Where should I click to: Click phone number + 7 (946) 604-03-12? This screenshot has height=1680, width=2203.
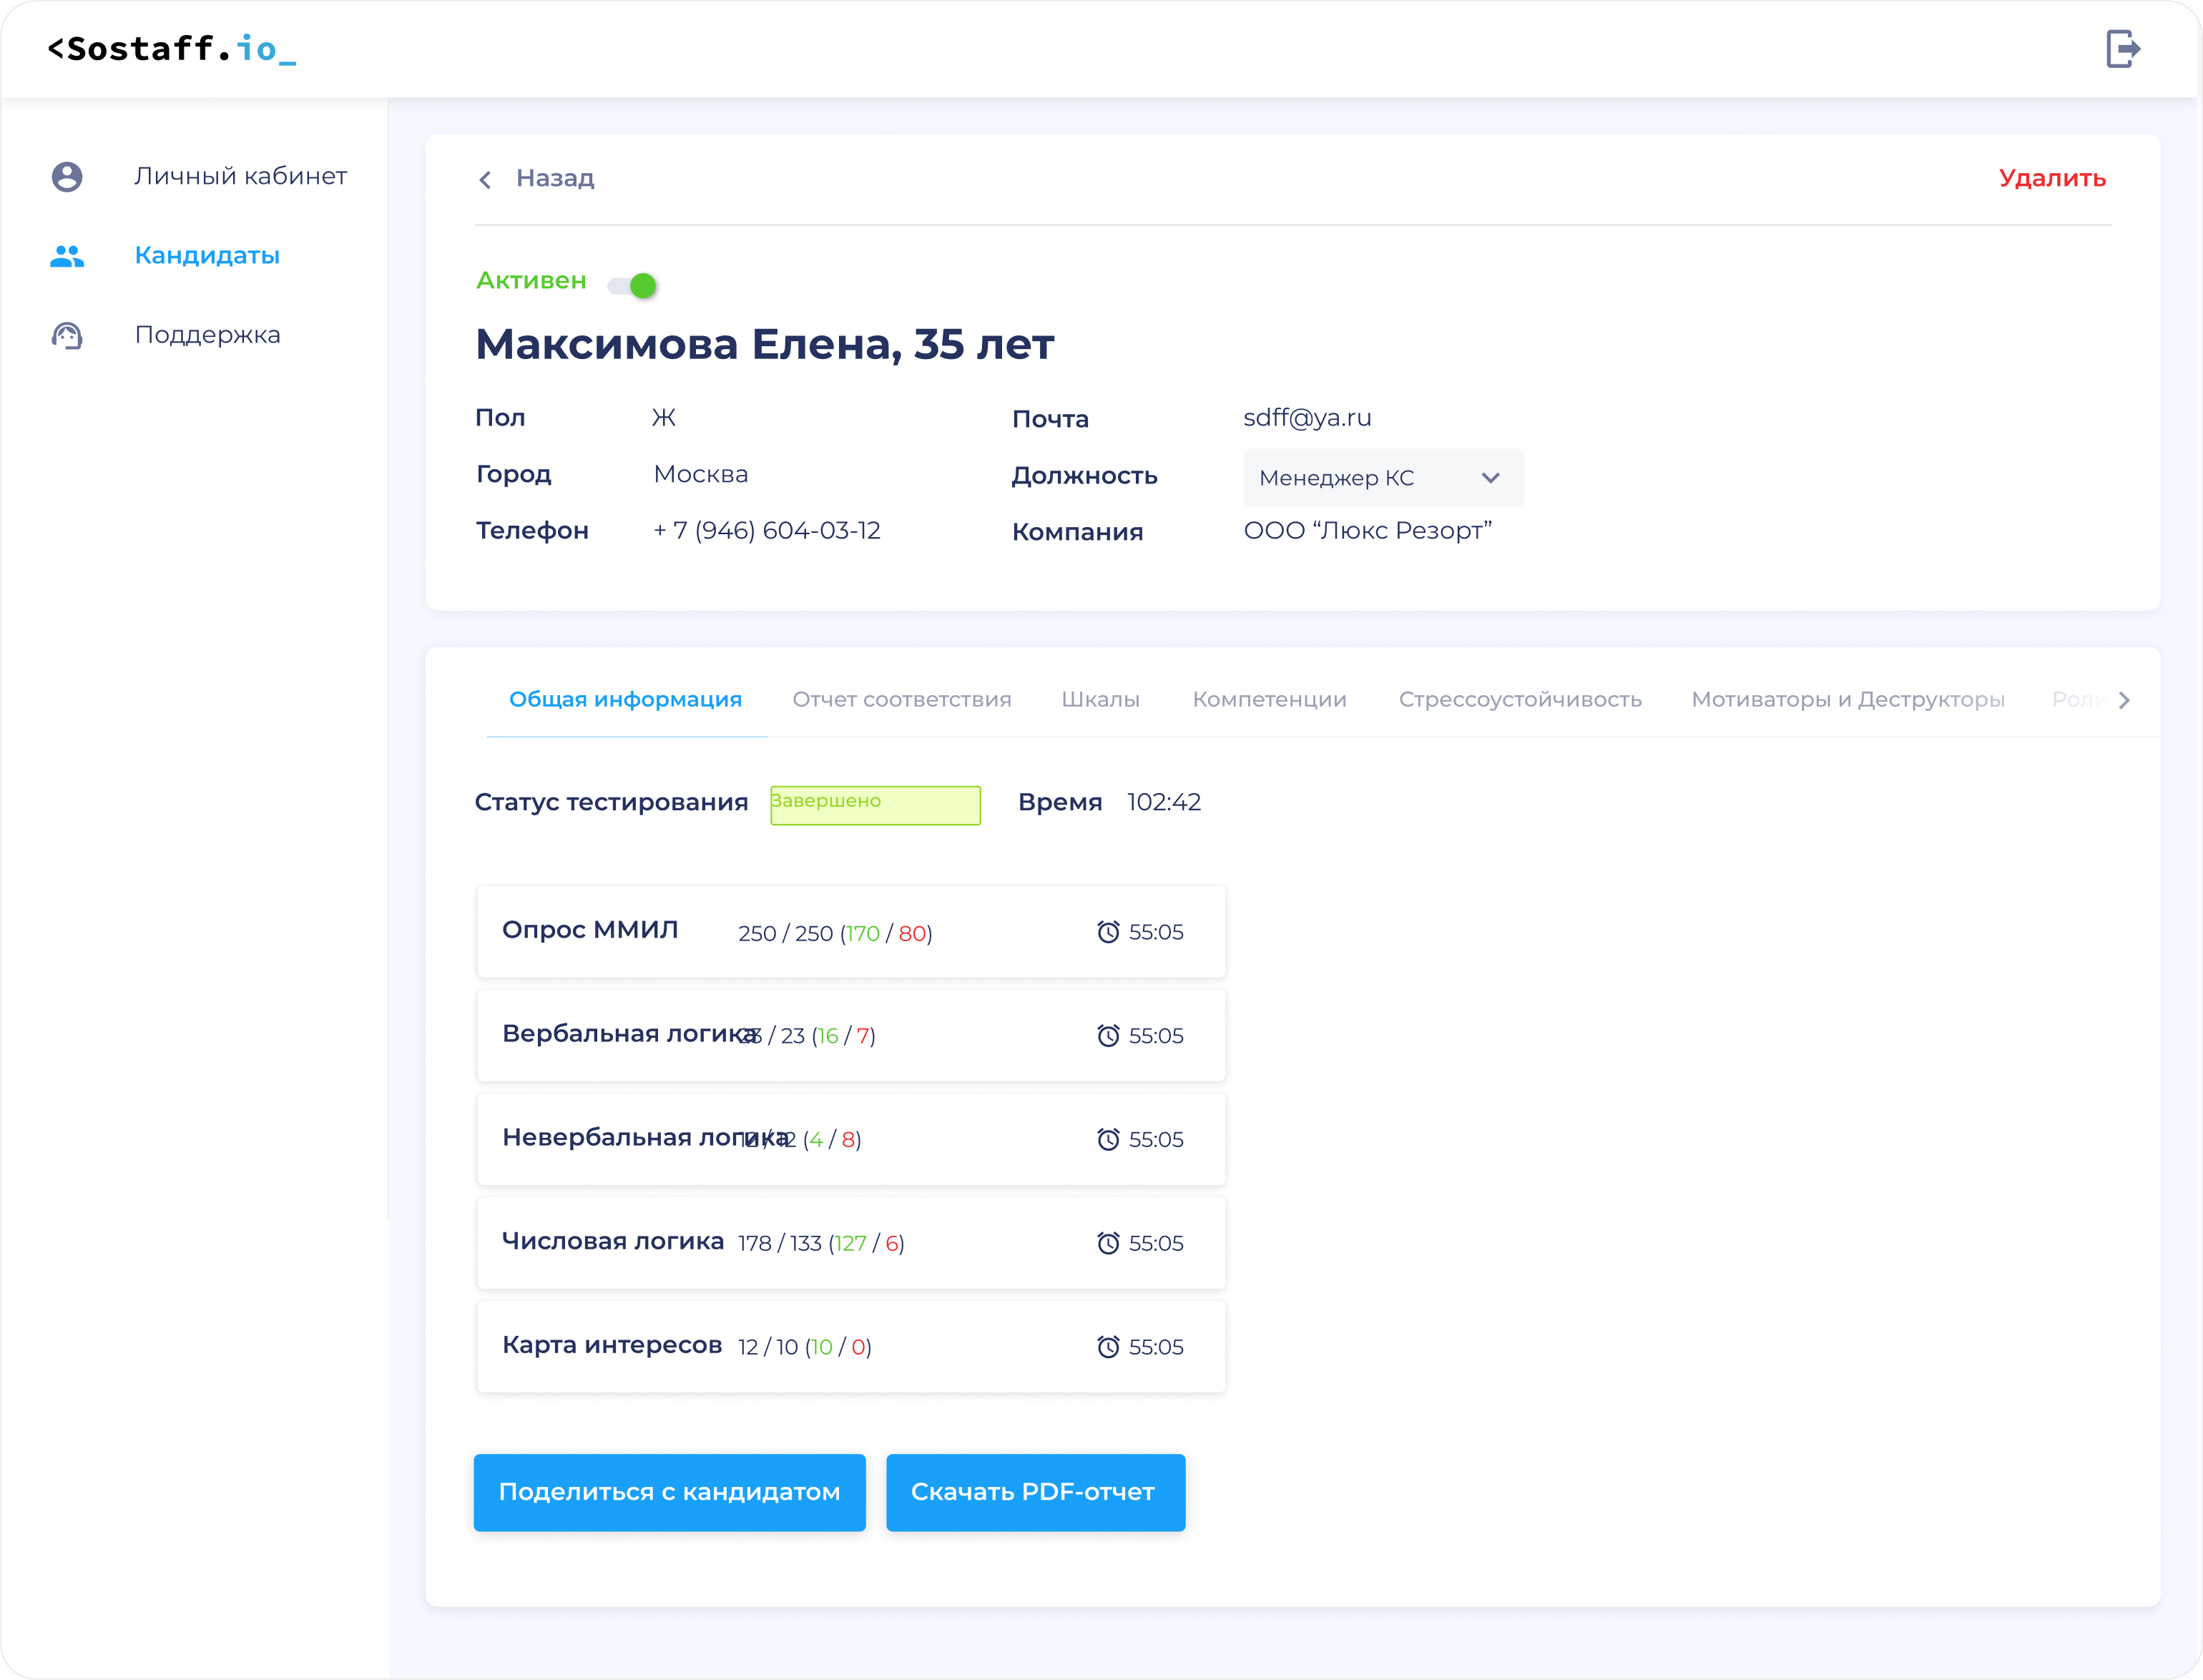click(x=767, y=530)
